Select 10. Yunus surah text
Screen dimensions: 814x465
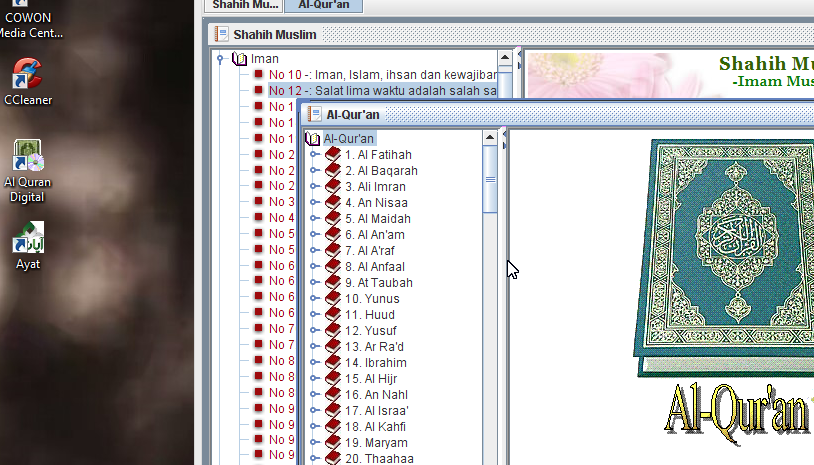[x=372, y=299]
